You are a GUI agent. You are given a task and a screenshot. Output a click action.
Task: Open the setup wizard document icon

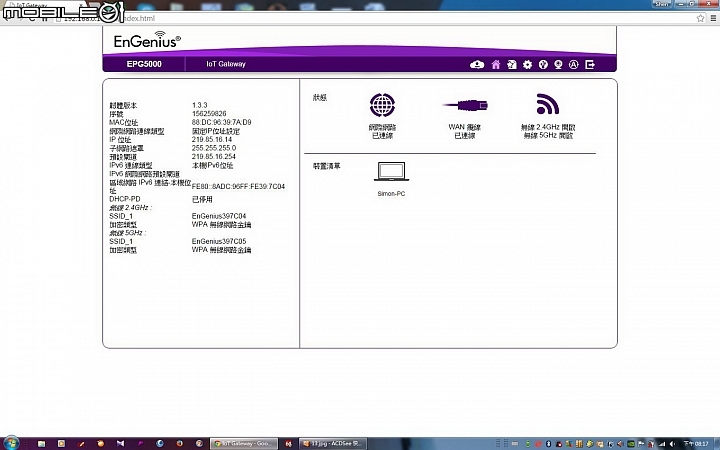tap(512, 65)
